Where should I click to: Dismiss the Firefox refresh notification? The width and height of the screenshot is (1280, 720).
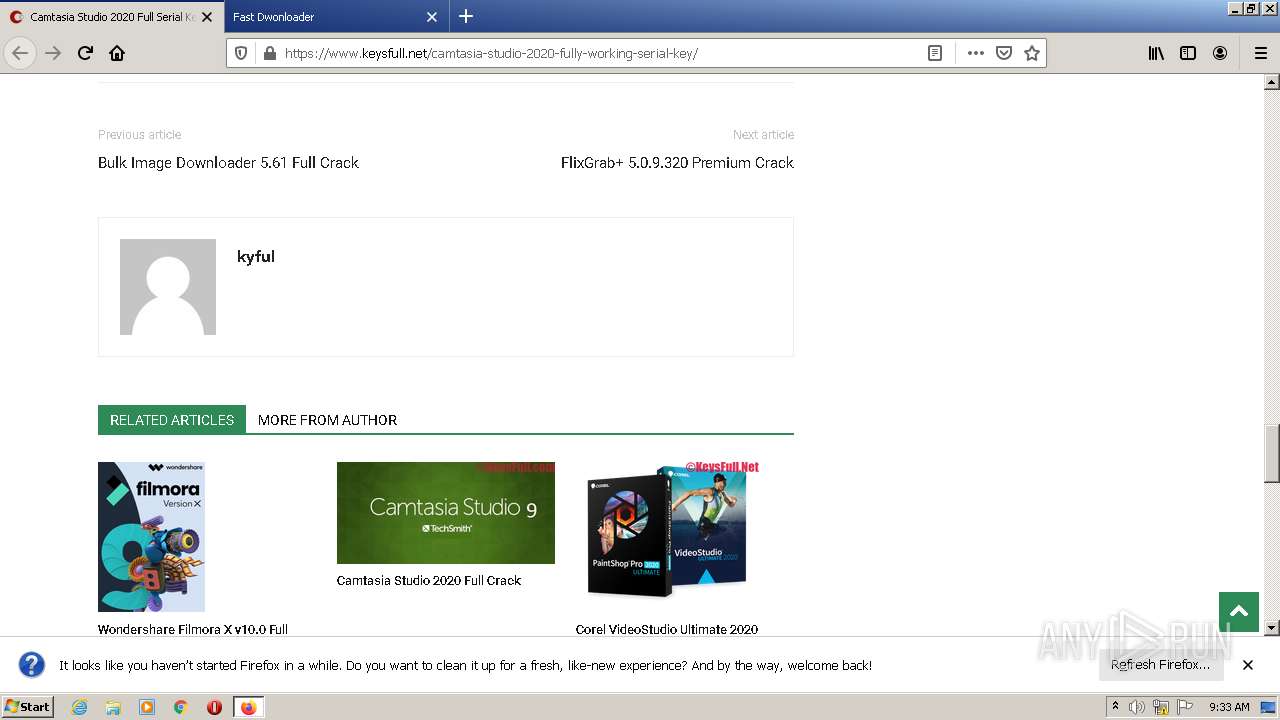(1248, 665)
